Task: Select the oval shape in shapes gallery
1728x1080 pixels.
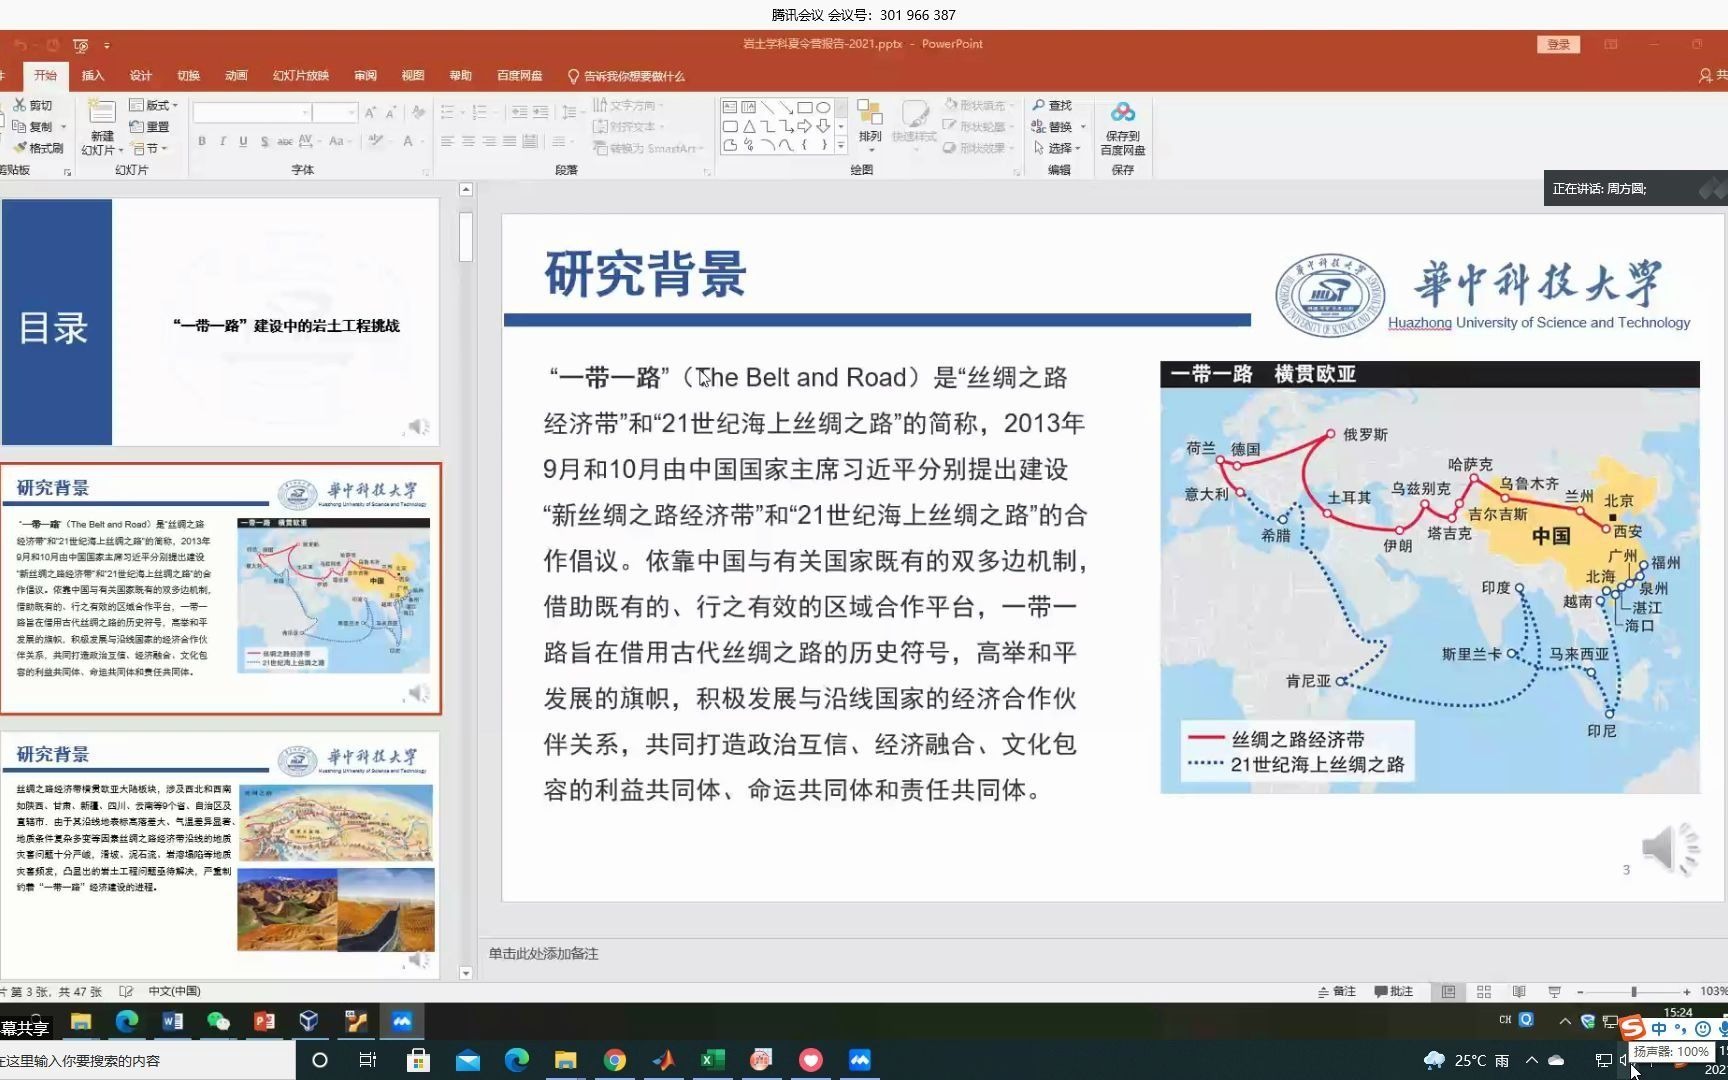Action: (x=823, y=107)
